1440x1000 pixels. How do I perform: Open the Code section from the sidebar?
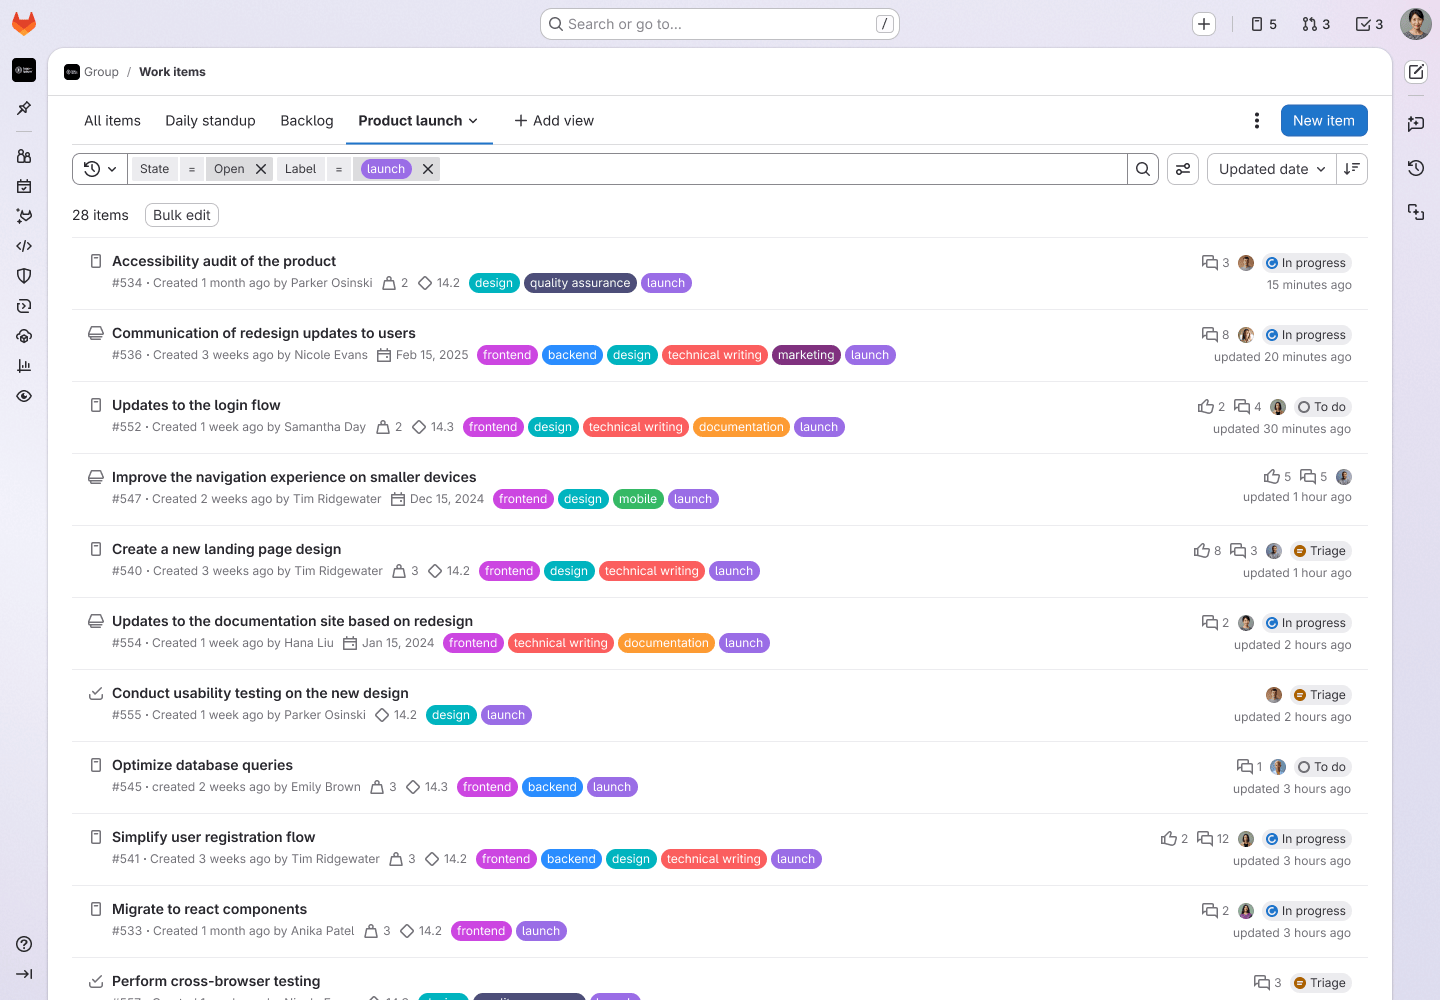tap(23, 245)
